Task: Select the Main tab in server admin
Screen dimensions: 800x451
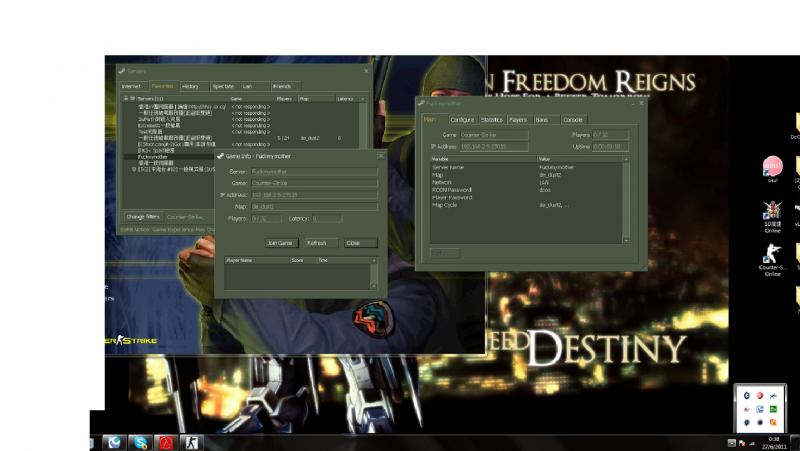Action: (434, 119)
